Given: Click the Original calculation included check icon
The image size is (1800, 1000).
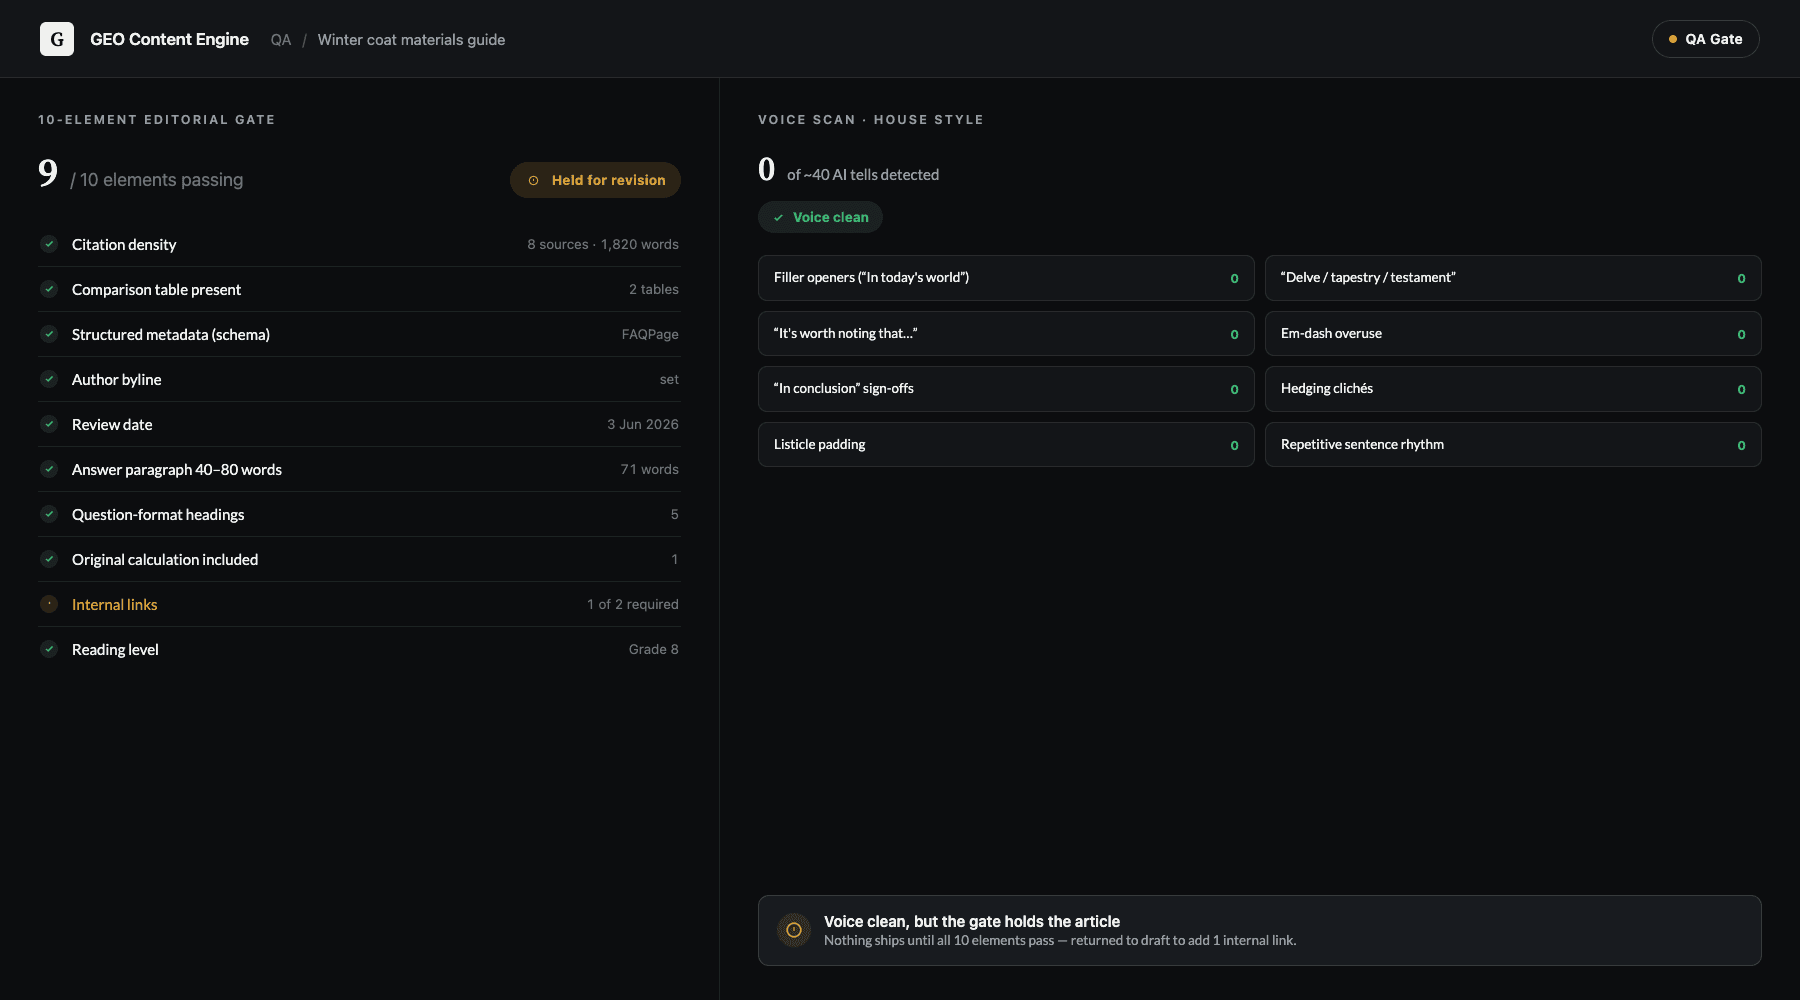Looking at the screenshot, I should [x=49, y=559].
